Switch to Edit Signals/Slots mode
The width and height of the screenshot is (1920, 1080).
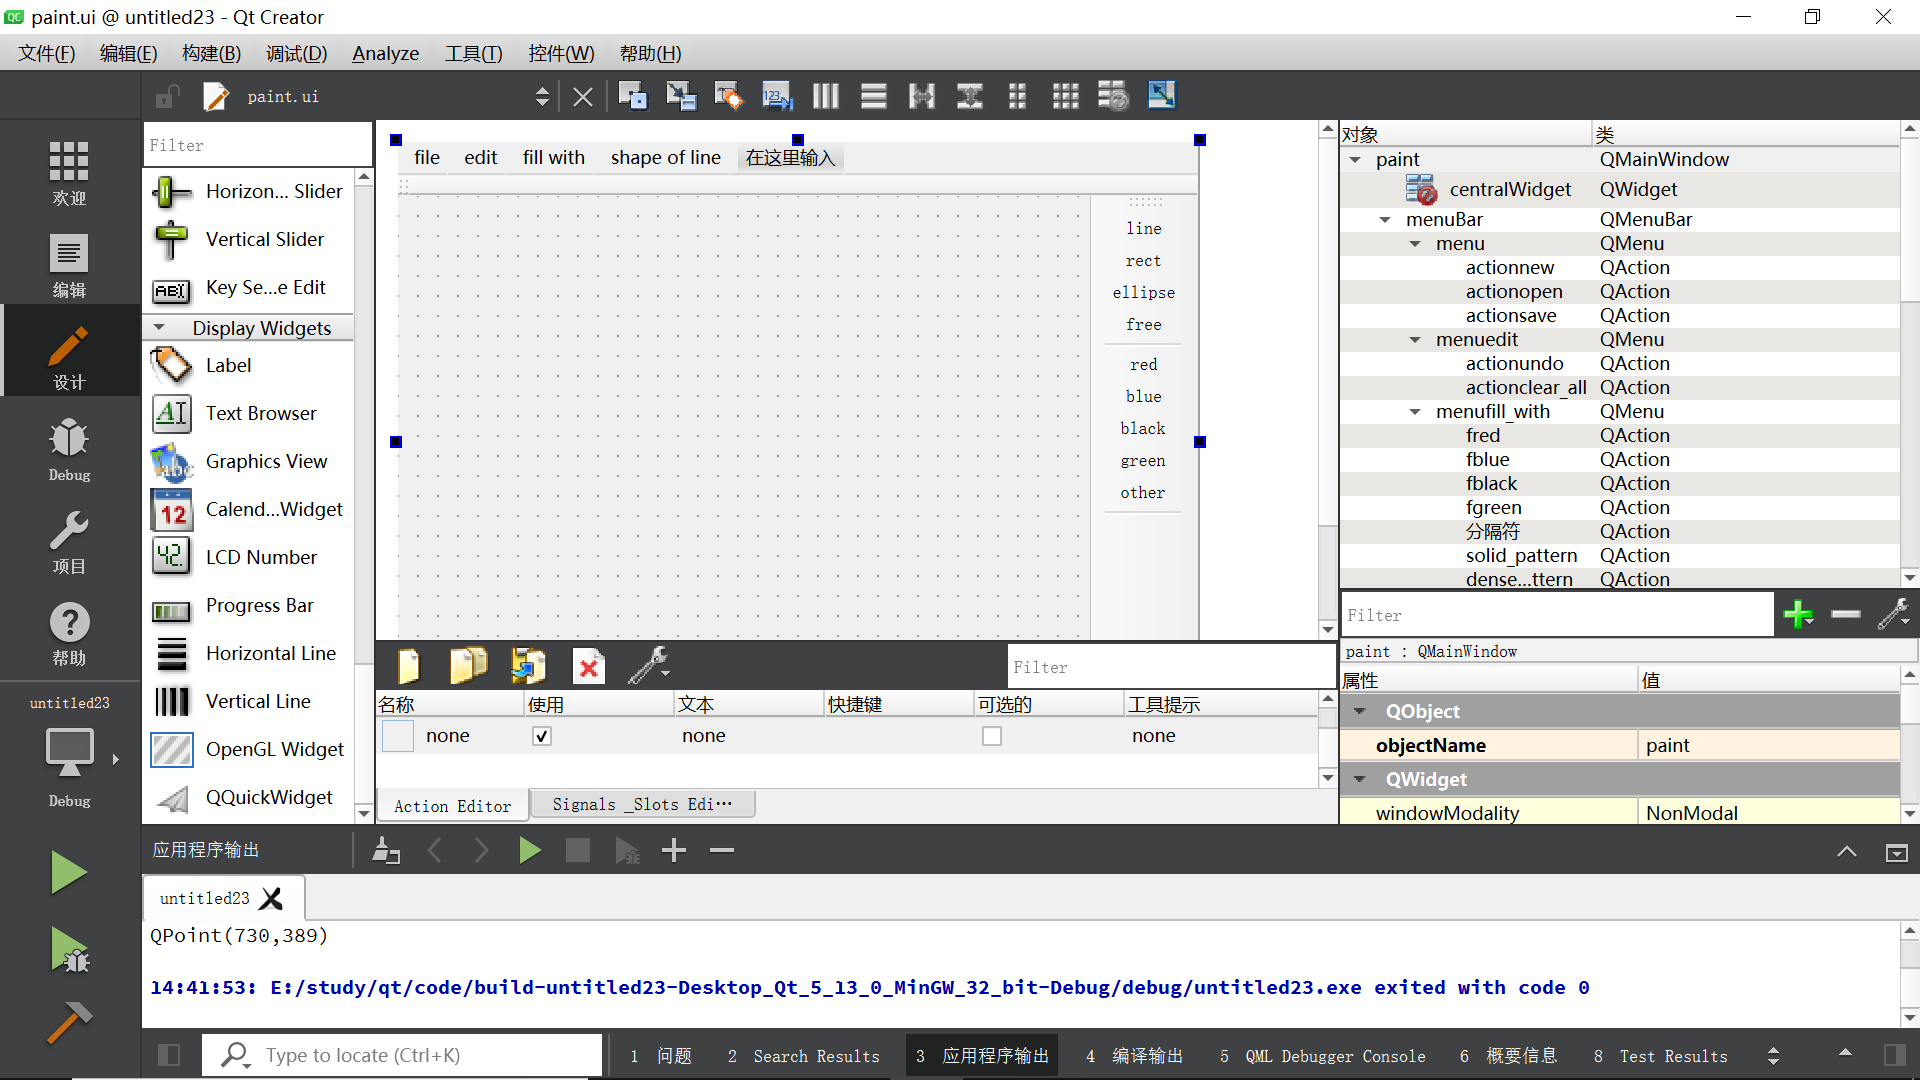681,95
